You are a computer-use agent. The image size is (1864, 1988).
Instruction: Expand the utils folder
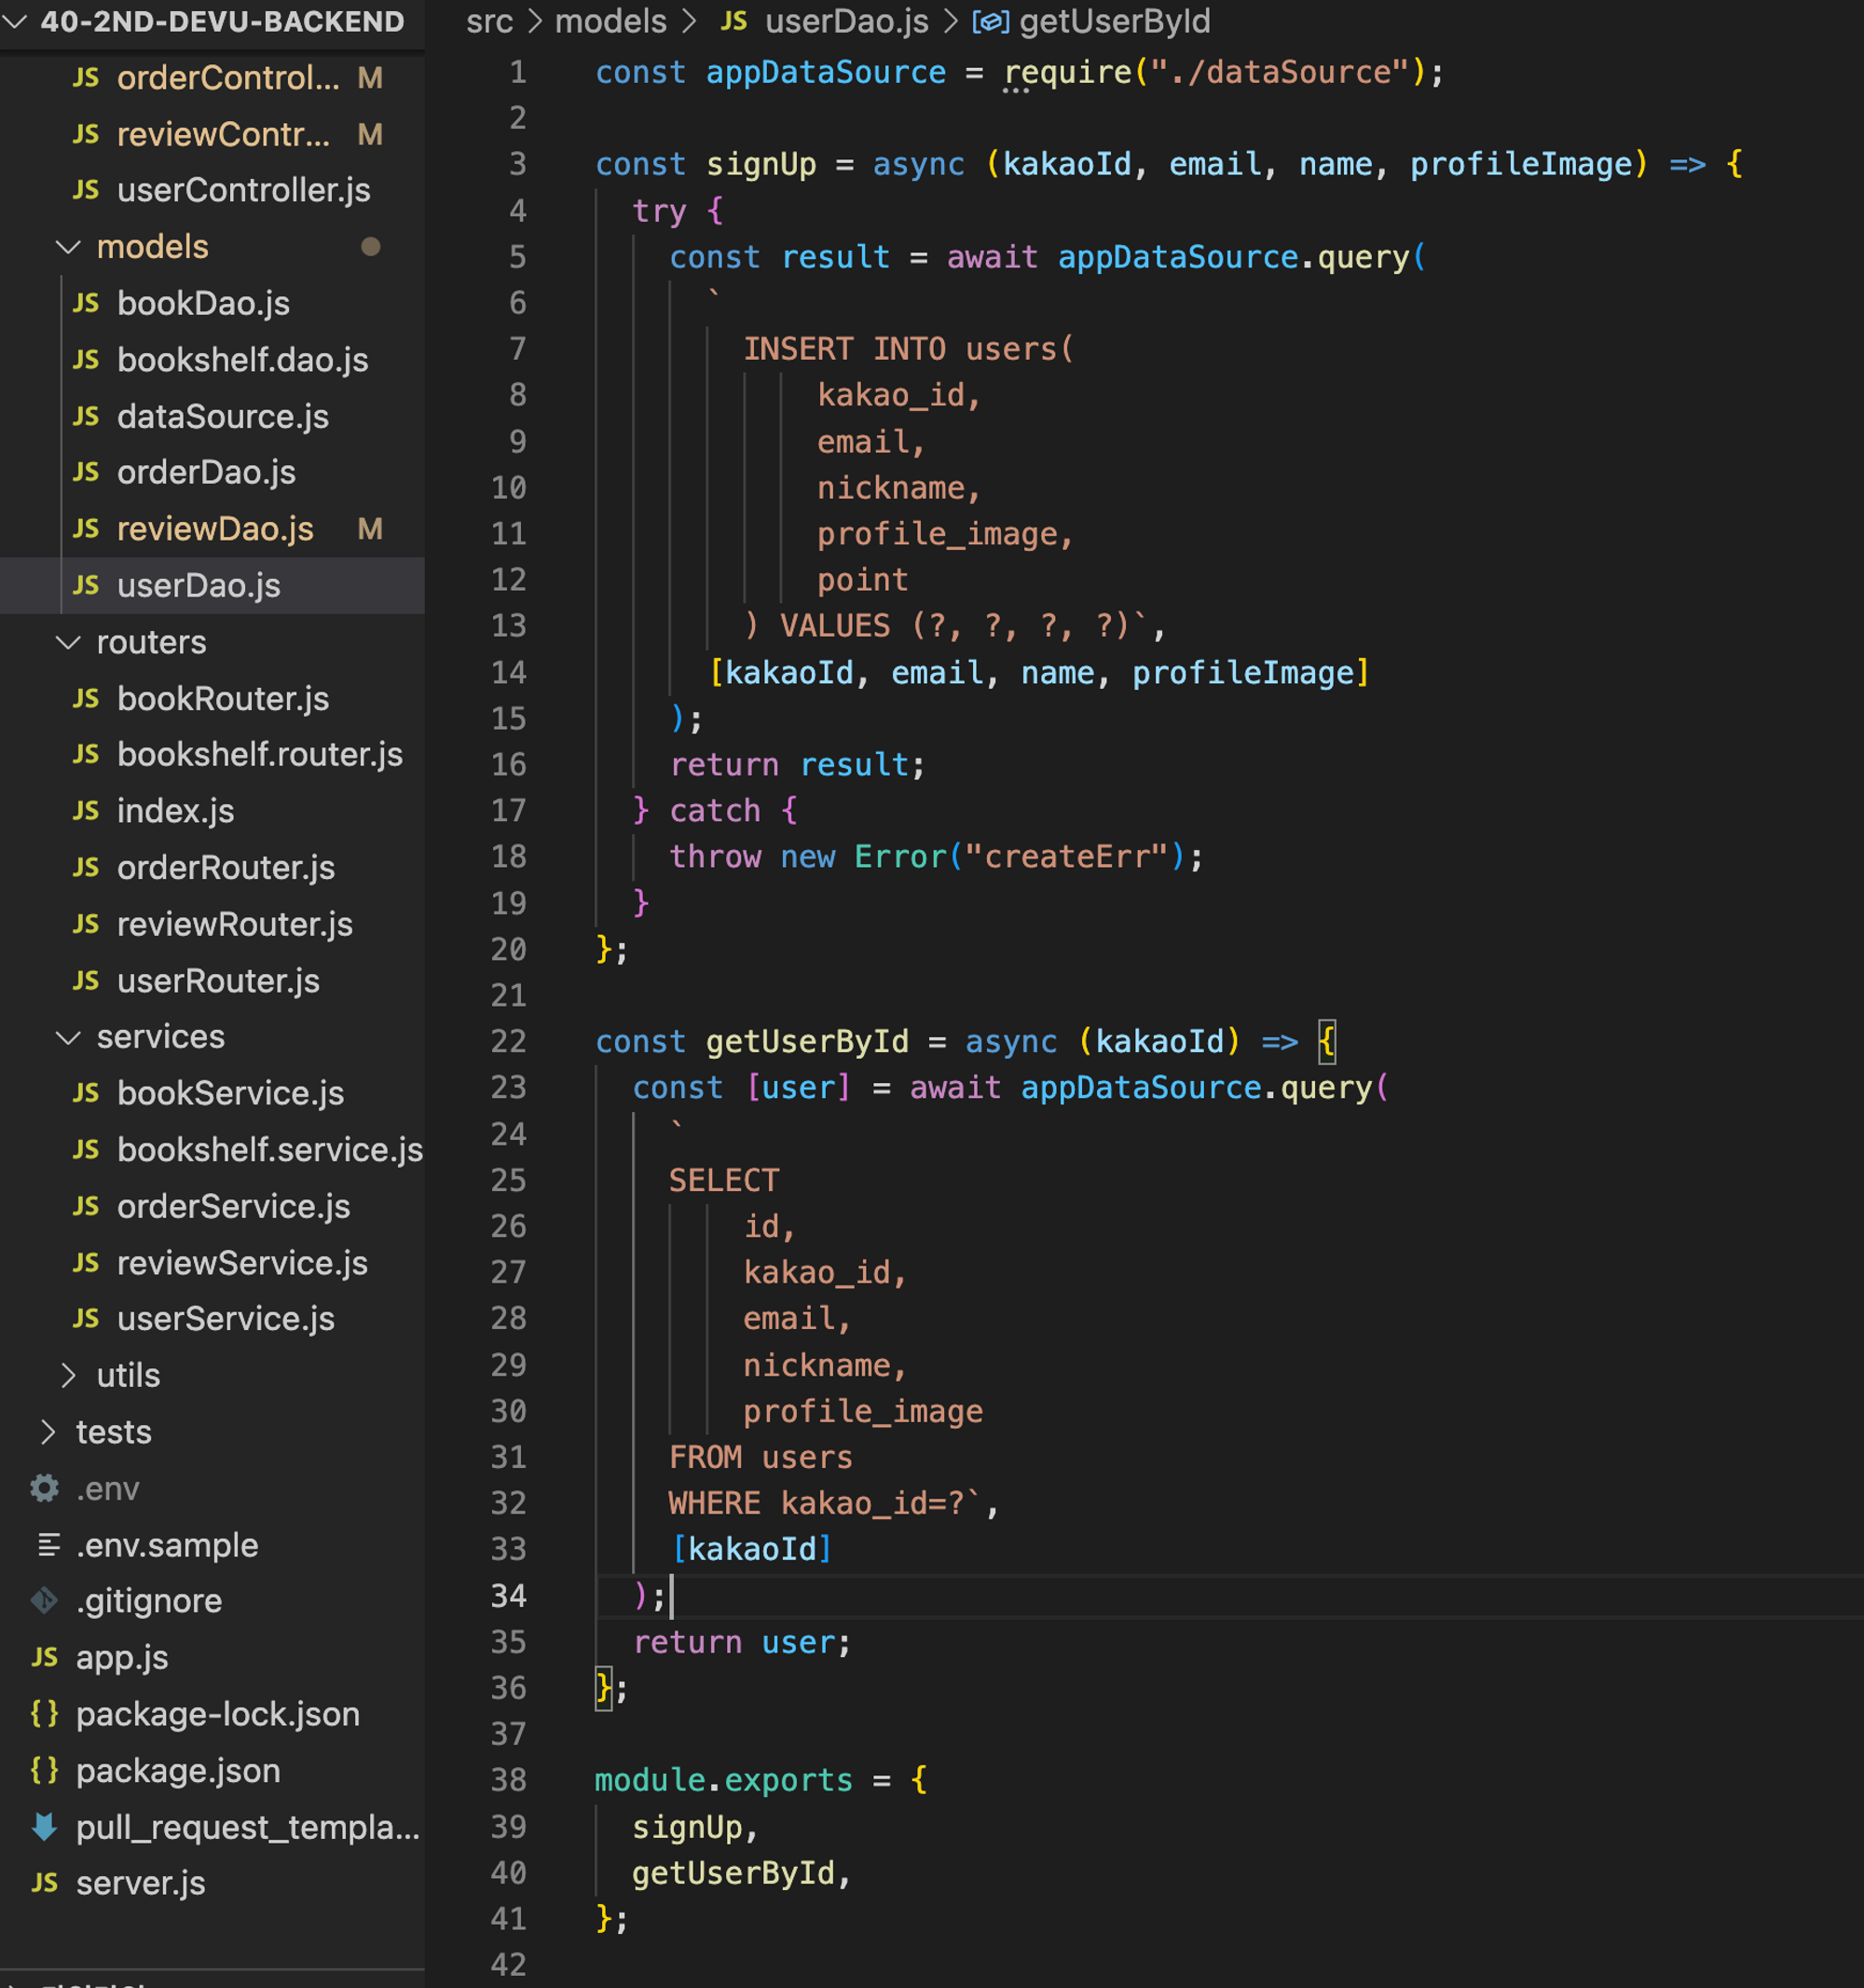pos(68,1375)
